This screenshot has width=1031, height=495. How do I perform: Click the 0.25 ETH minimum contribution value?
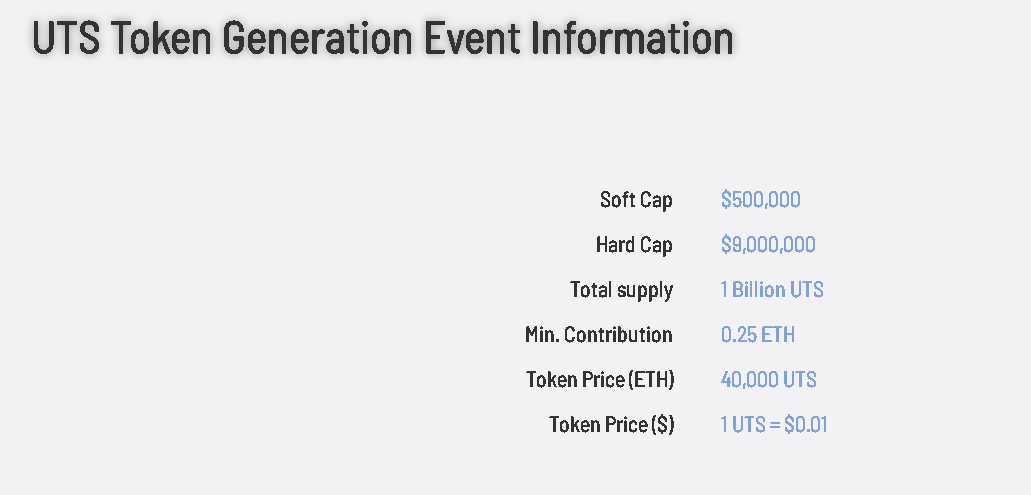coord(757,335)
